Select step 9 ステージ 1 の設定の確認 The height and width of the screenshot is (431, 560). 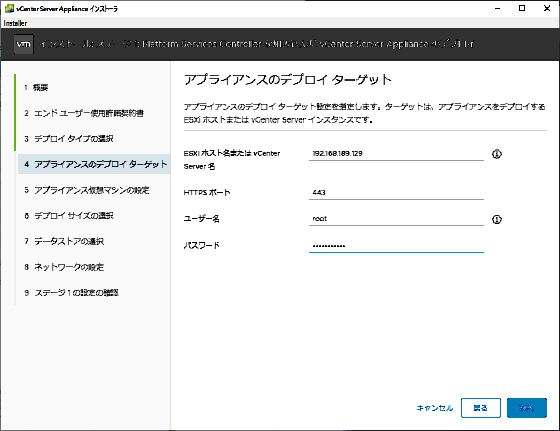coord(71,293)
